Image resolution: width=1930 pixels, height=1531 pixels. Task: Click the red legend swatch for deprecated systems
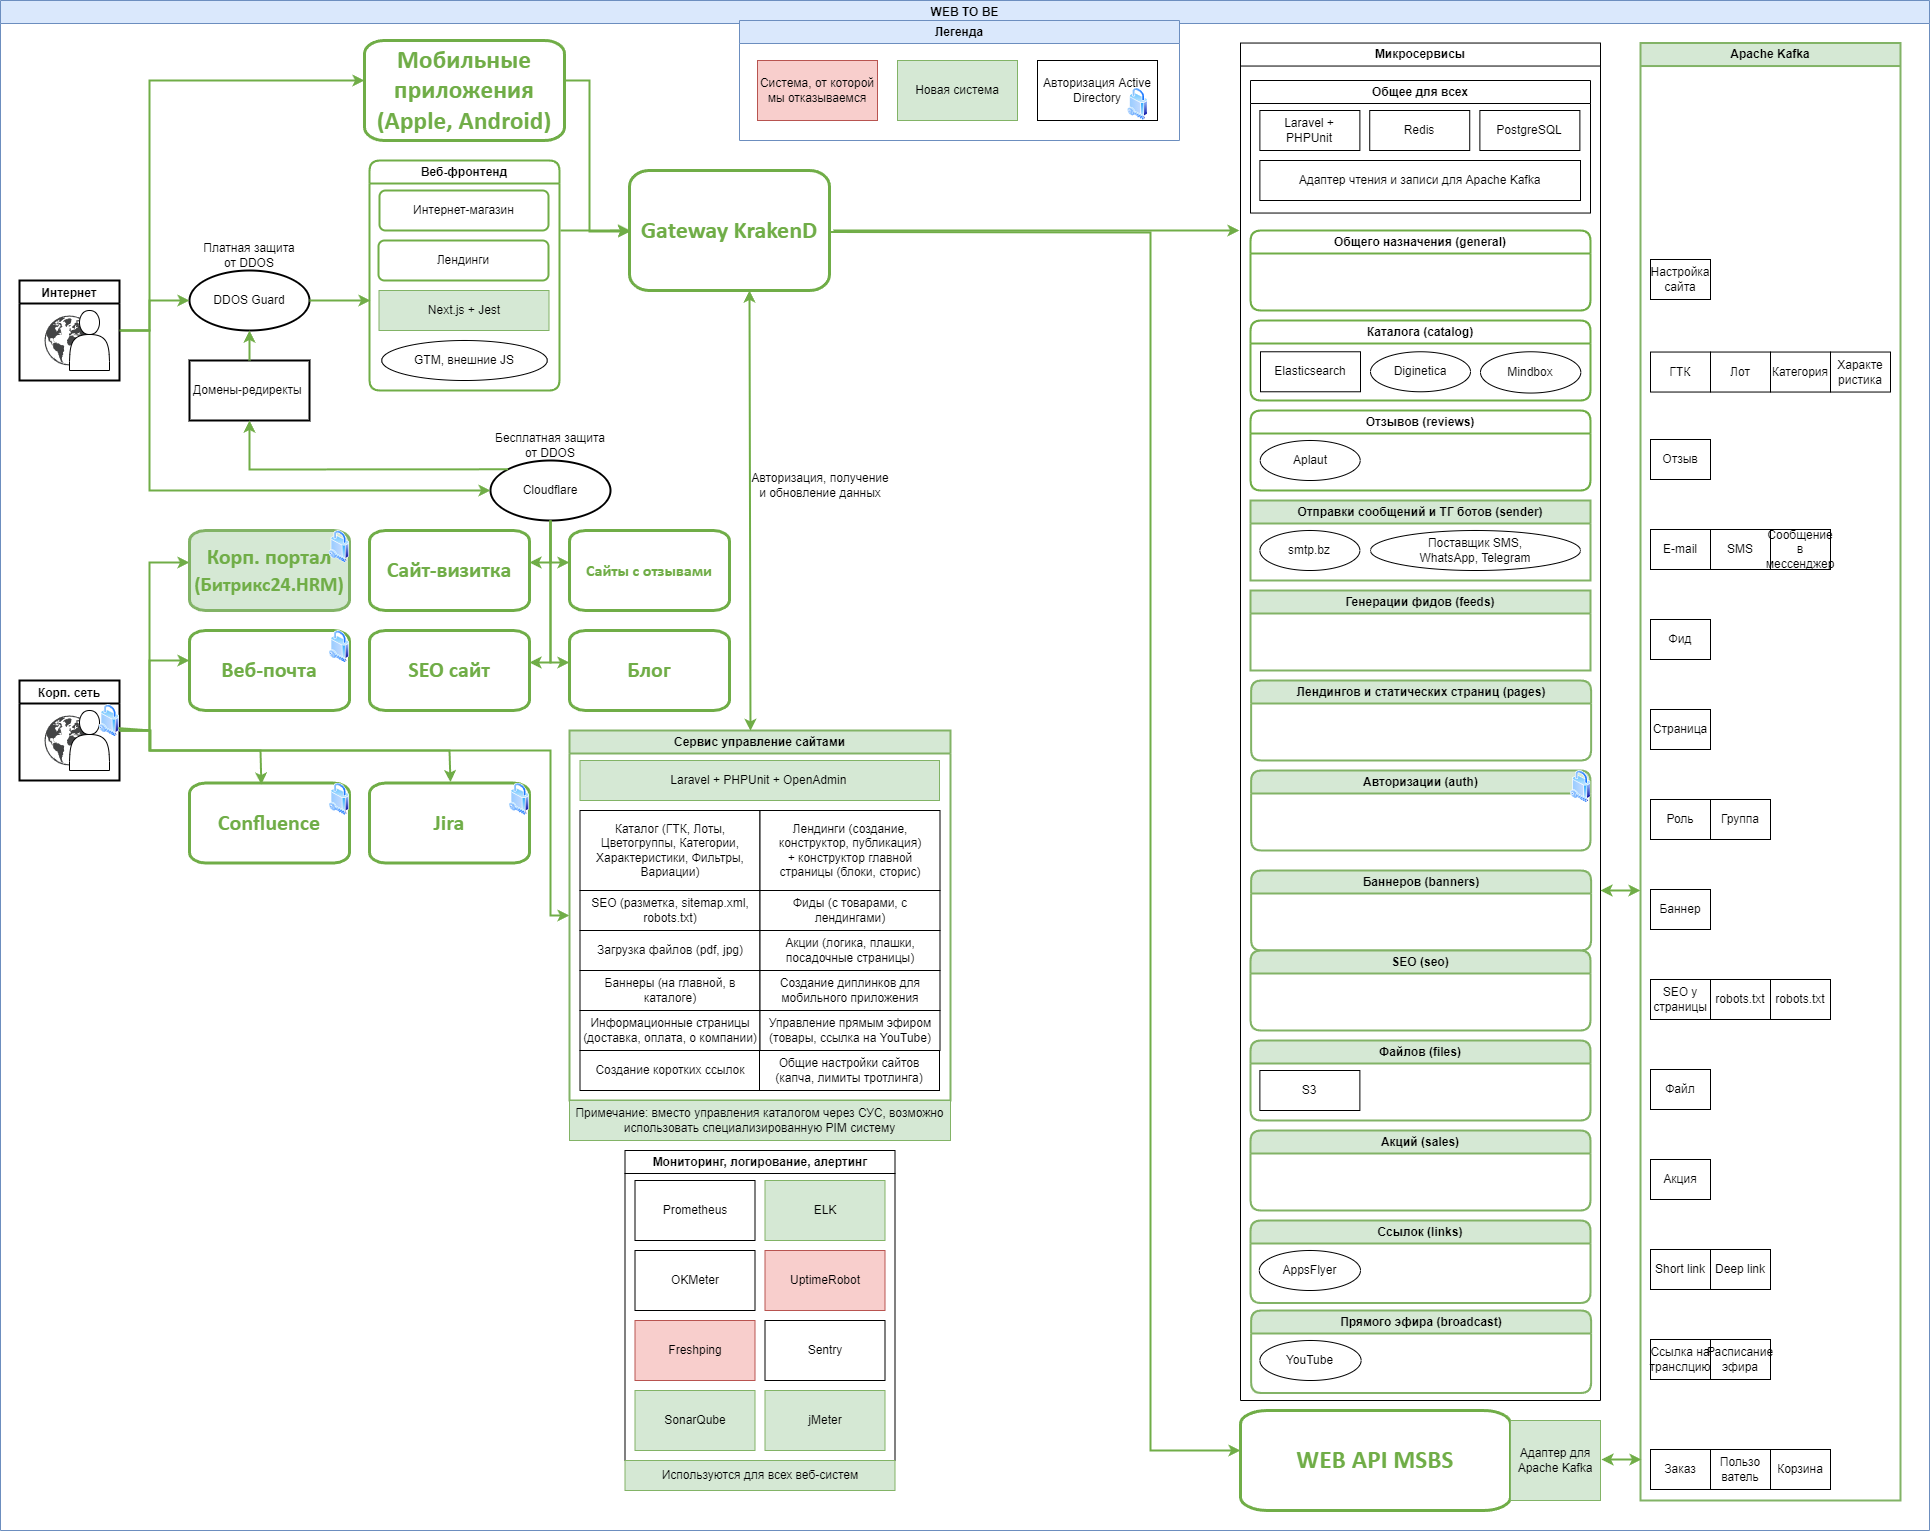(817, 91)
